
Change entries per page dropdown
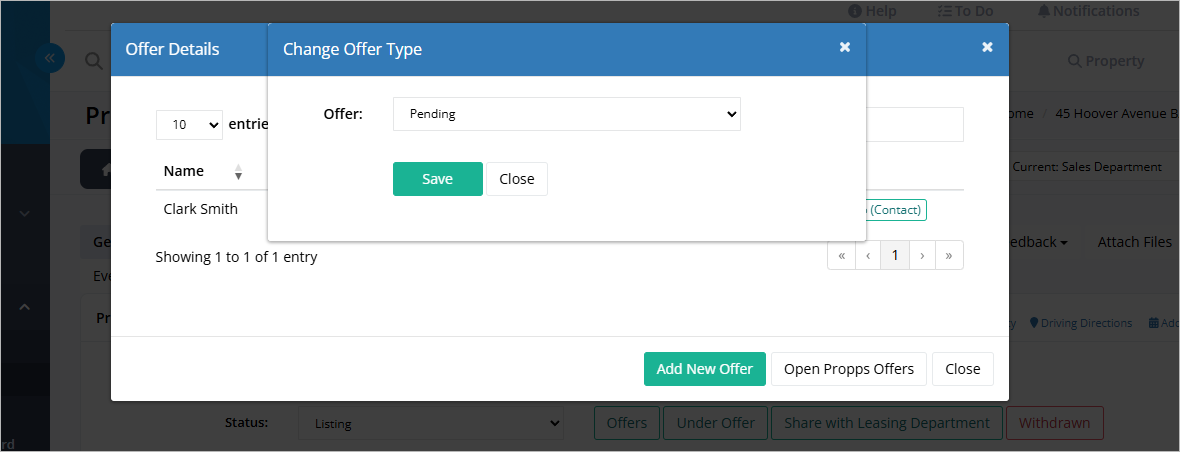(189, 124)
